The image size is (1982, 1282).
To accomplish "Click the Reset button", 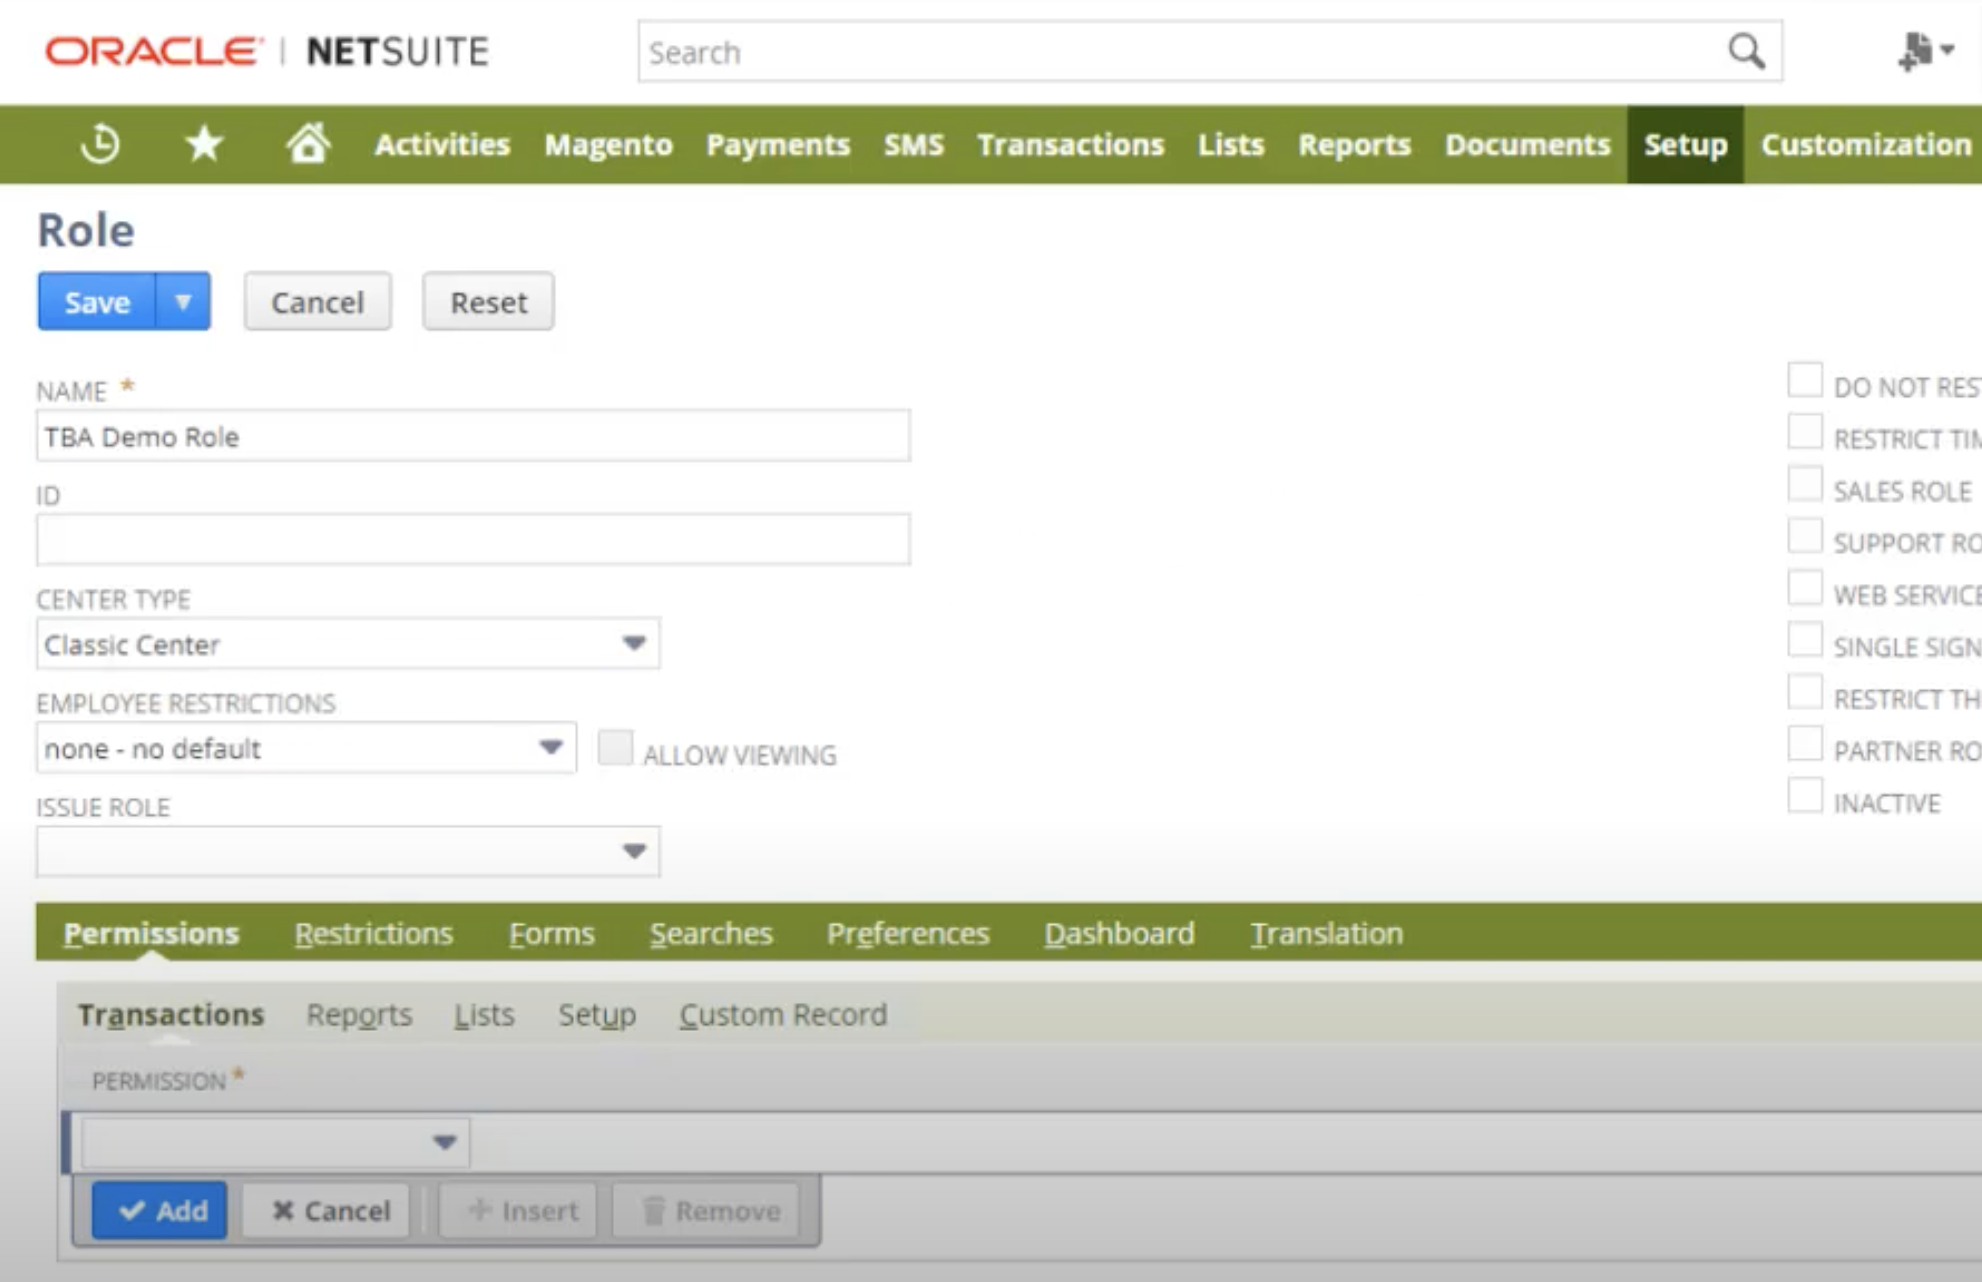I will click(488, 301).
